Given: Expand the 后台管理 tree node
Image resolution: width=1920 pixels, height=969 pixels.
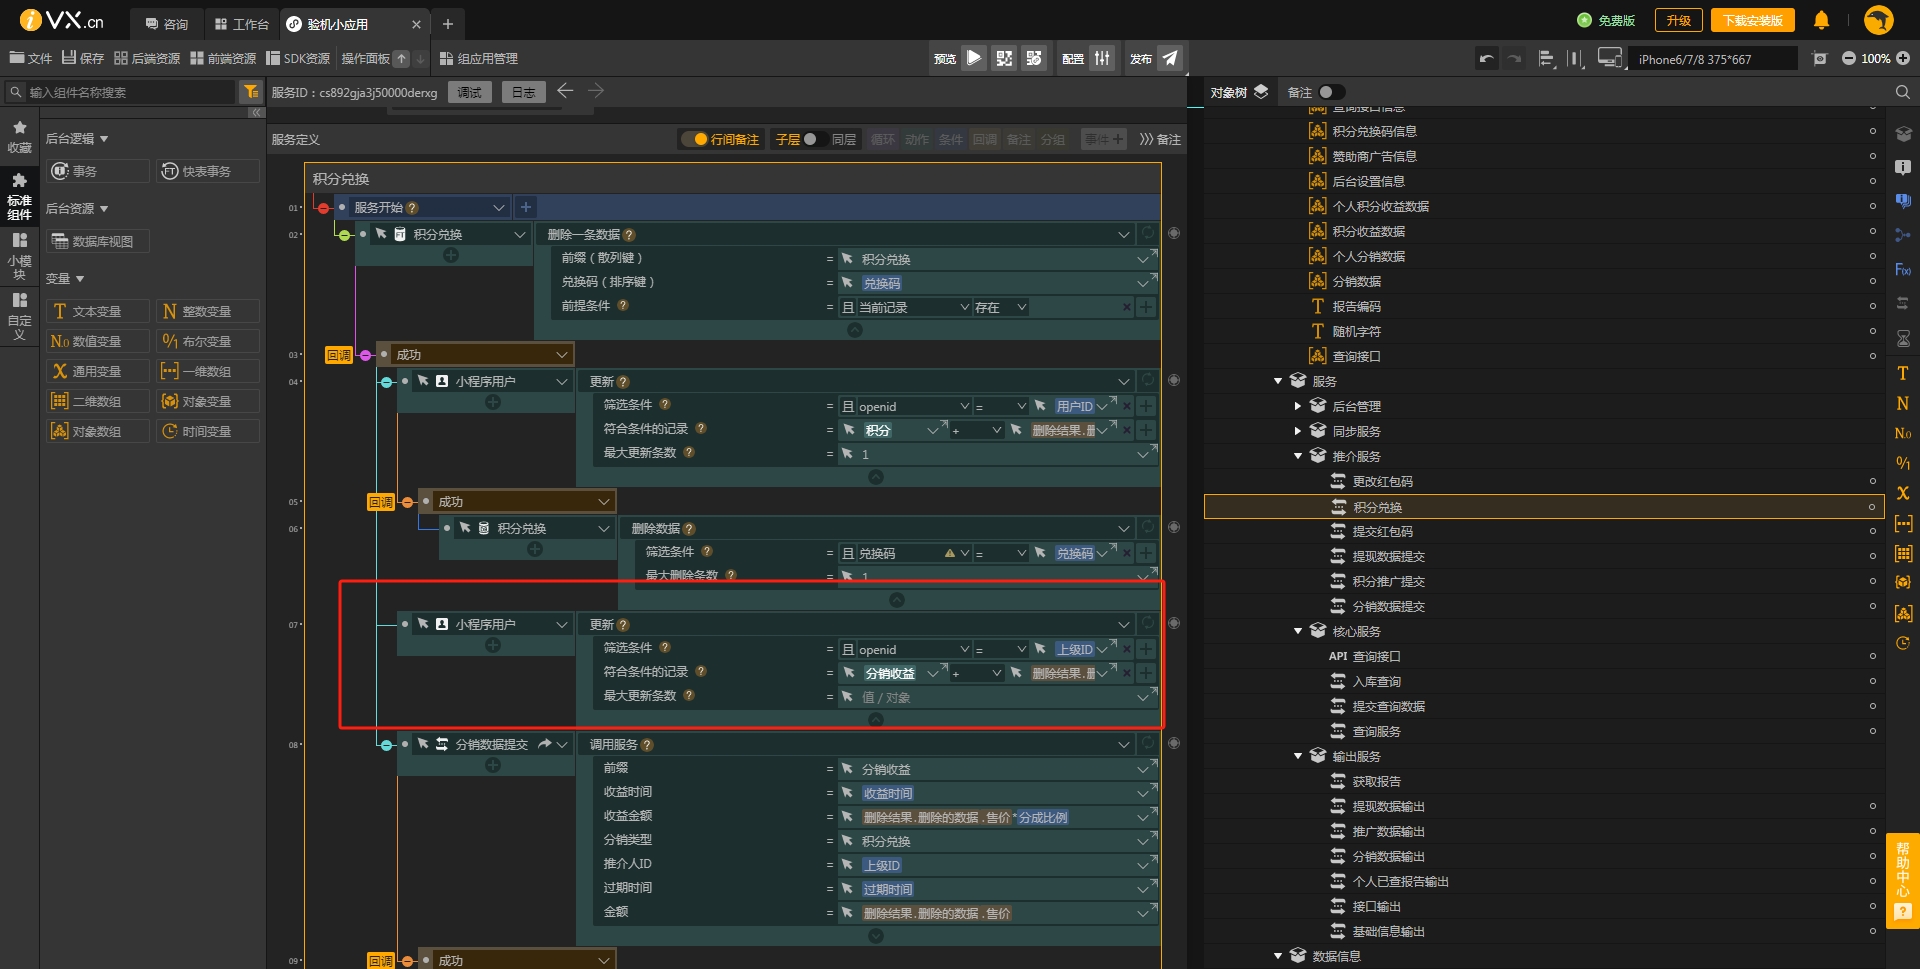Looking at the screenshot, I should pos(1298,406).
